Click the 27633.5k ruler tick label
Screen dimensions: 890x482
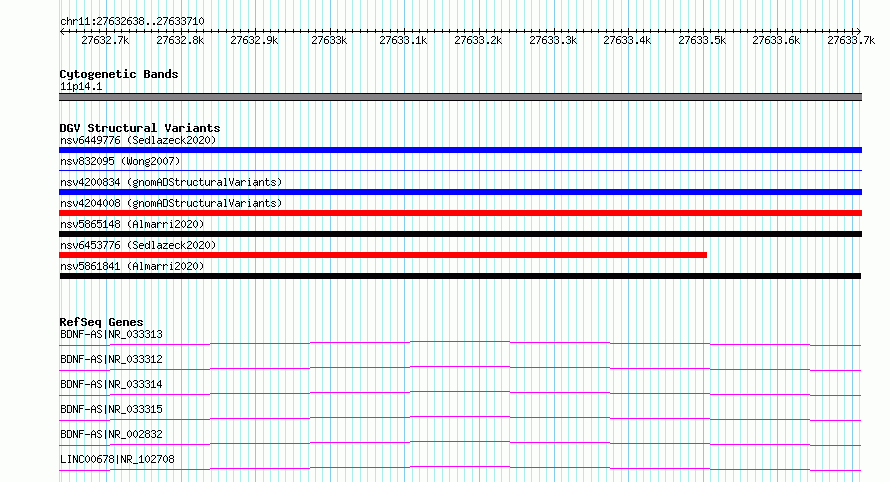click(x=702, y=40)
